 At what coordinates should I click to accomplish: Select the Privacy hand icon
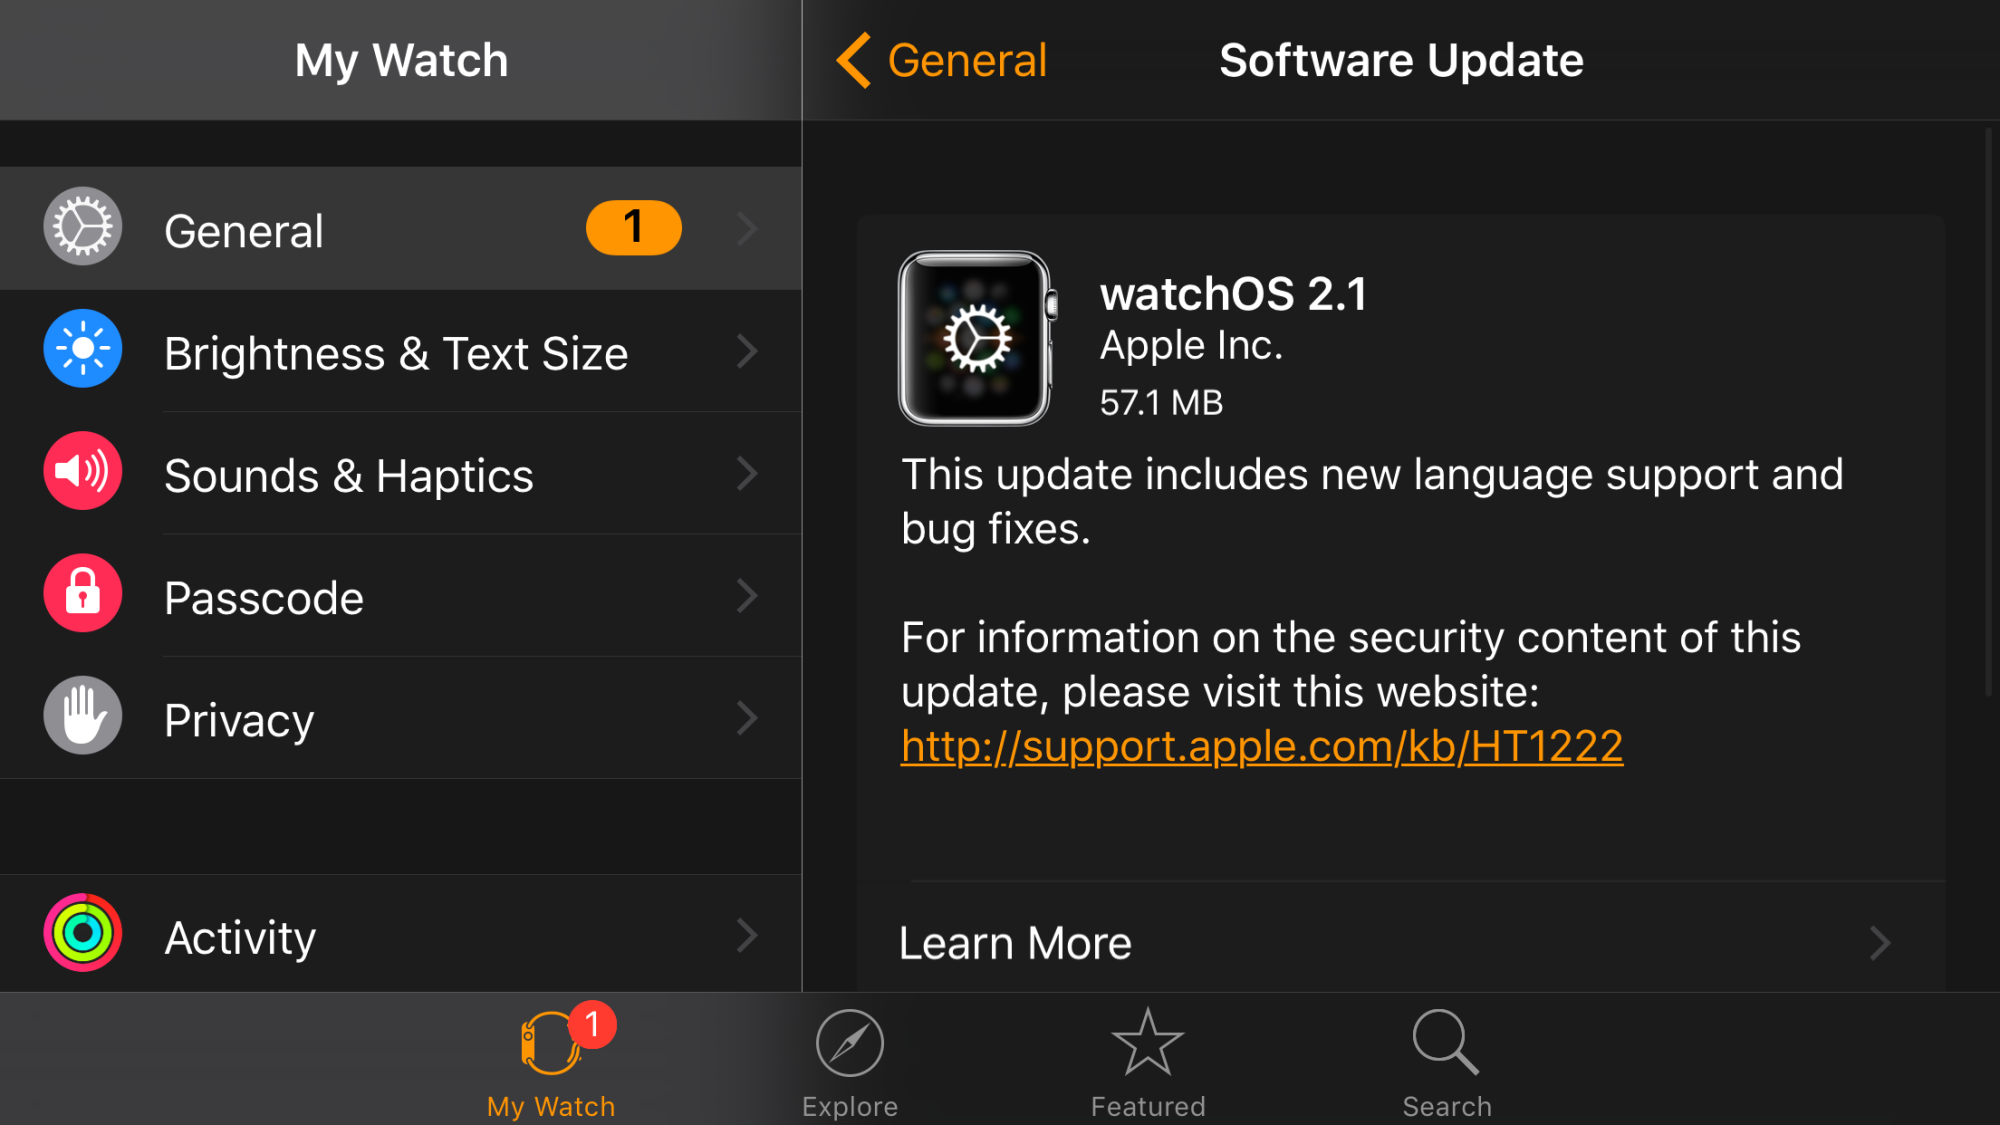(80, 718)
